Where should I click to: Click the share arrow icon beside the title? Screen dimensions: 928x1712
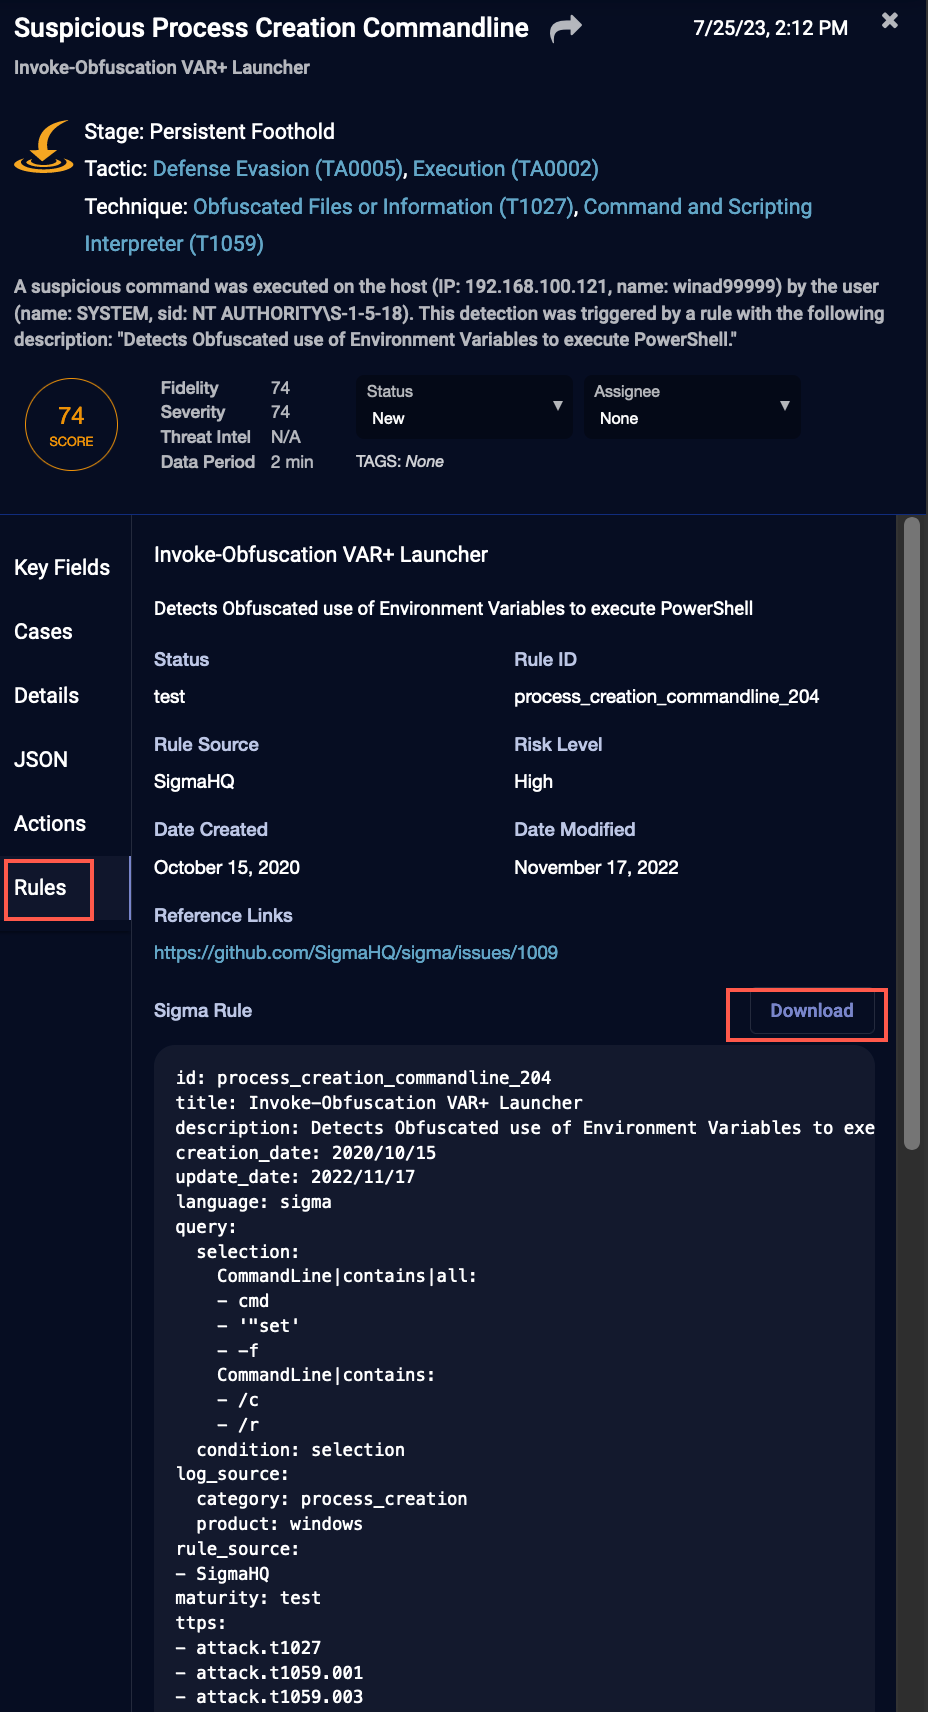[x=565, y=29]
